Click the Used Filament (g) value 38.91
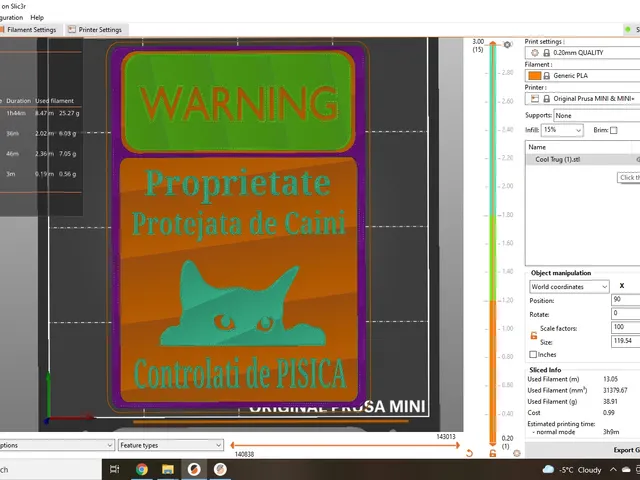The image size is (640, 480). click(610, 401)
